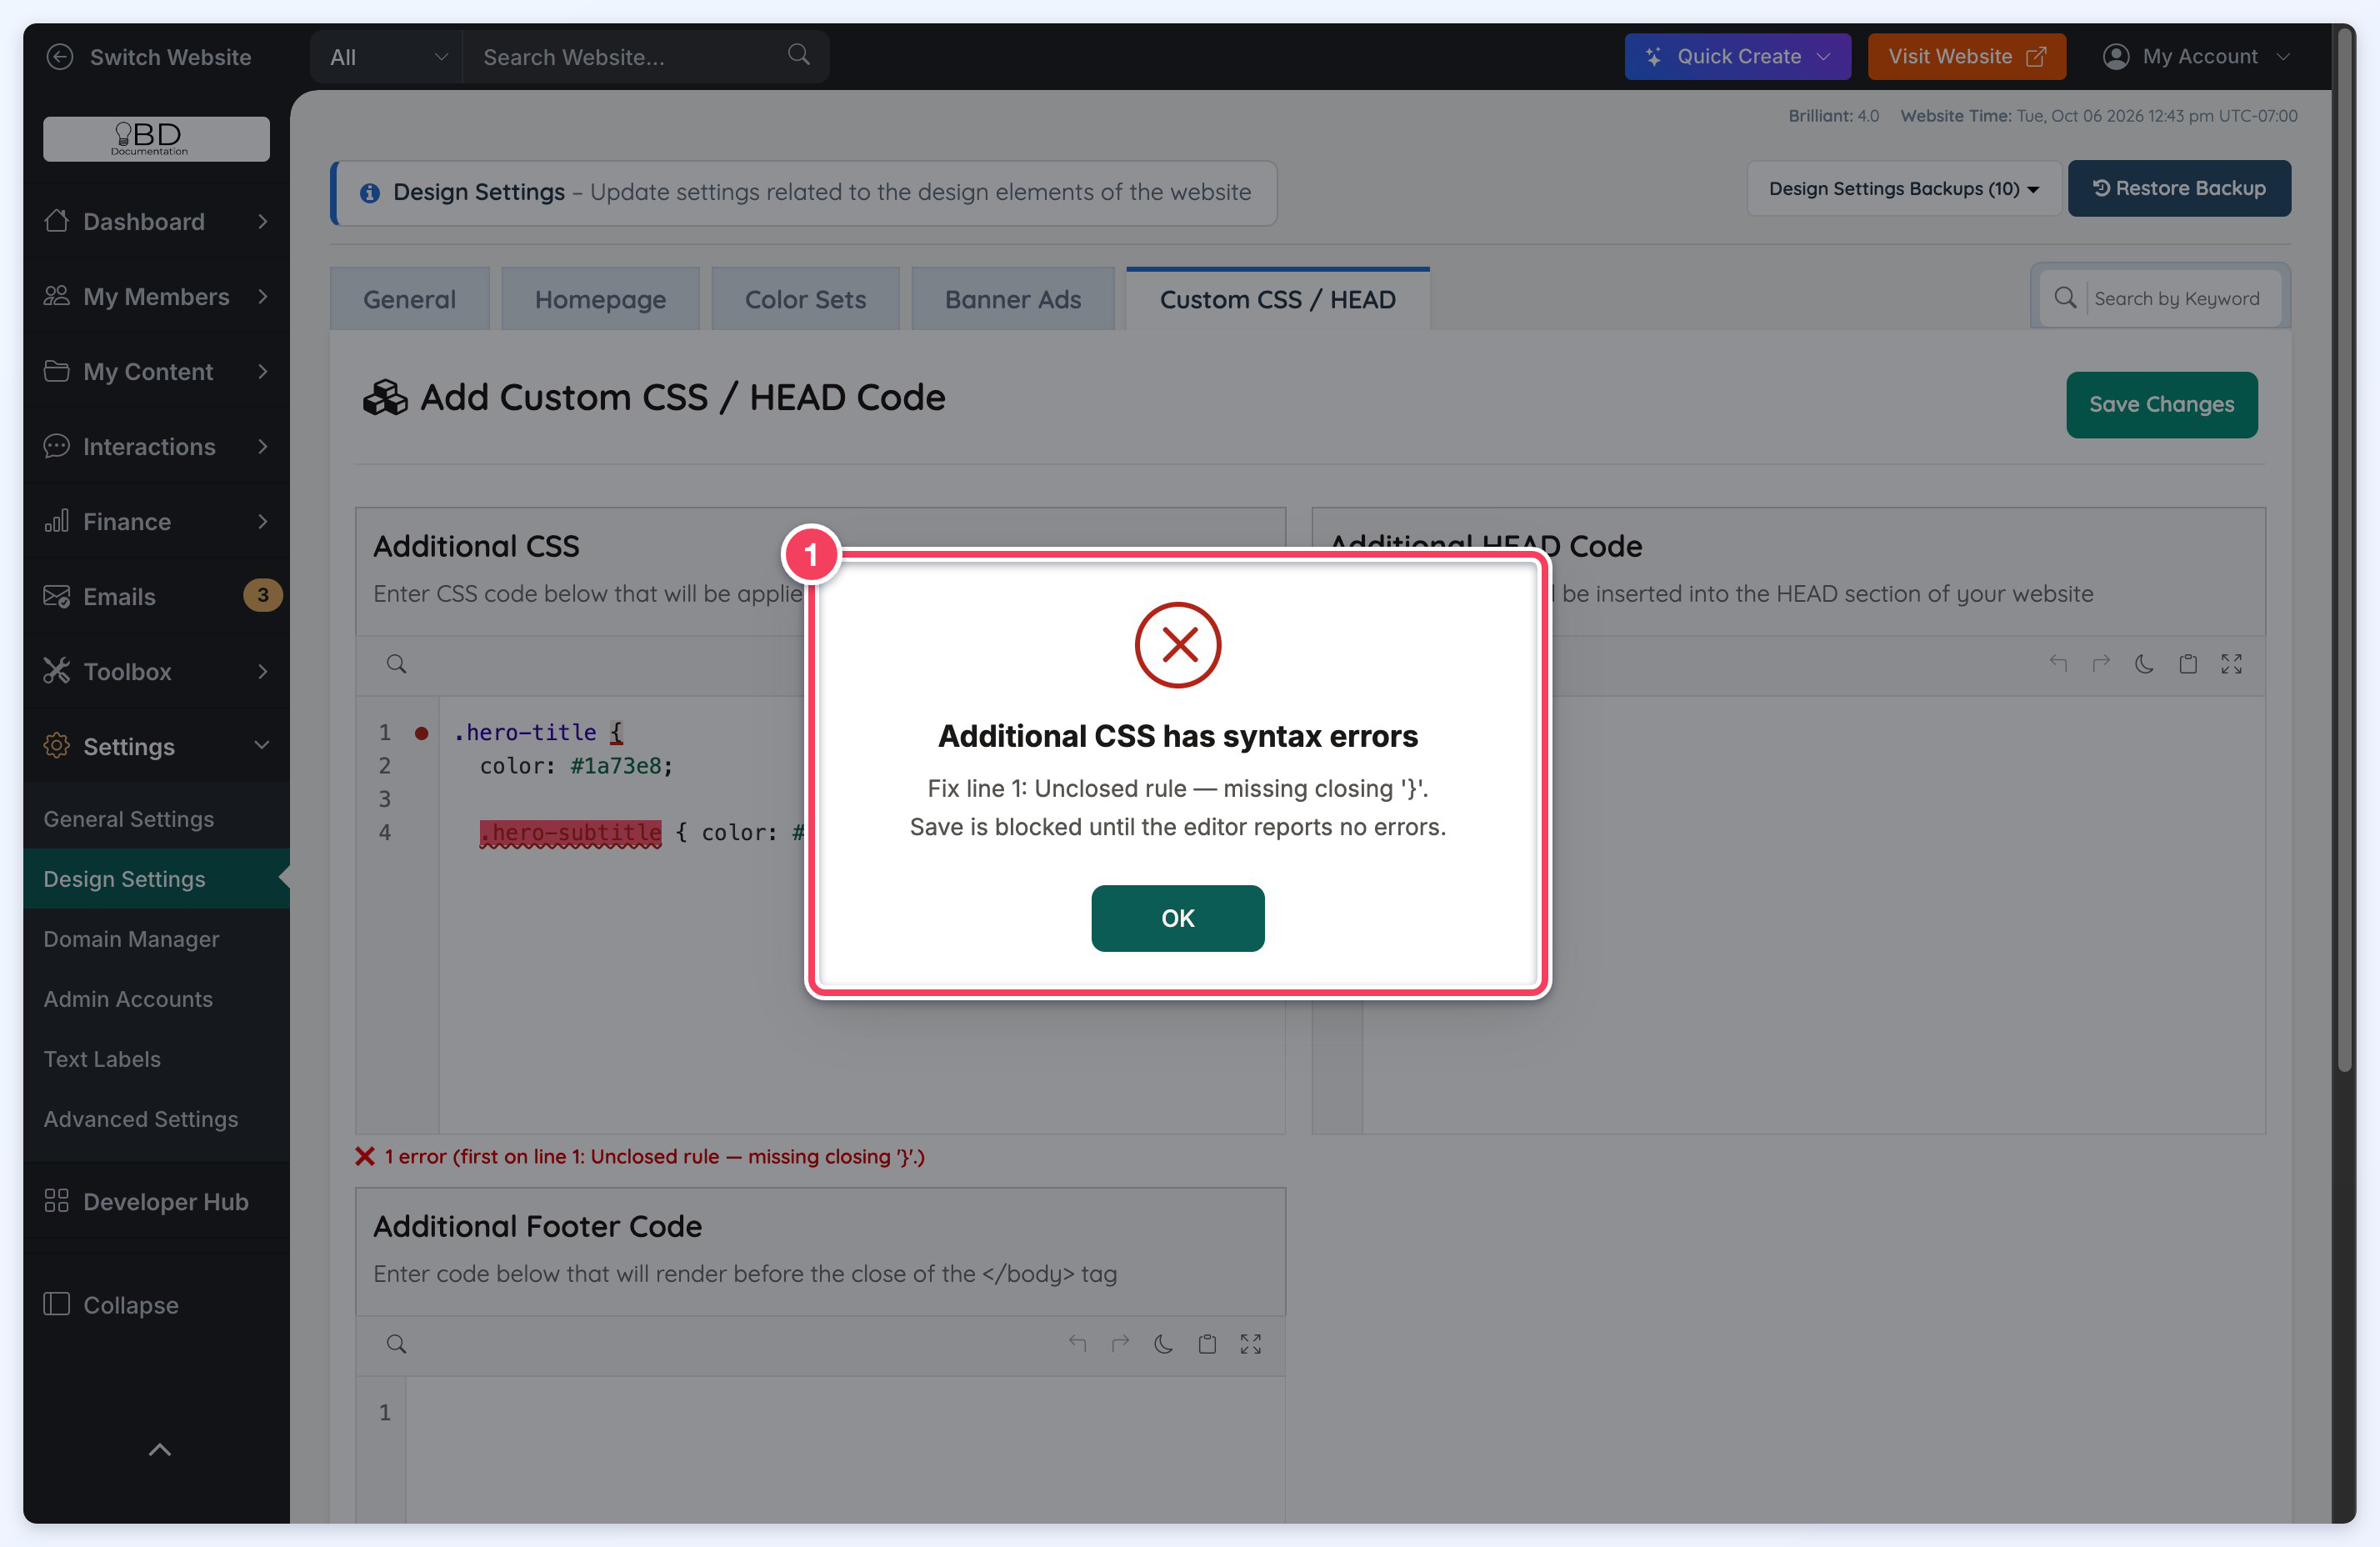Click redo icon in HEAD Code editor
The width and height of the screenshot is (2380, 1547).
tap(2101, 663)
